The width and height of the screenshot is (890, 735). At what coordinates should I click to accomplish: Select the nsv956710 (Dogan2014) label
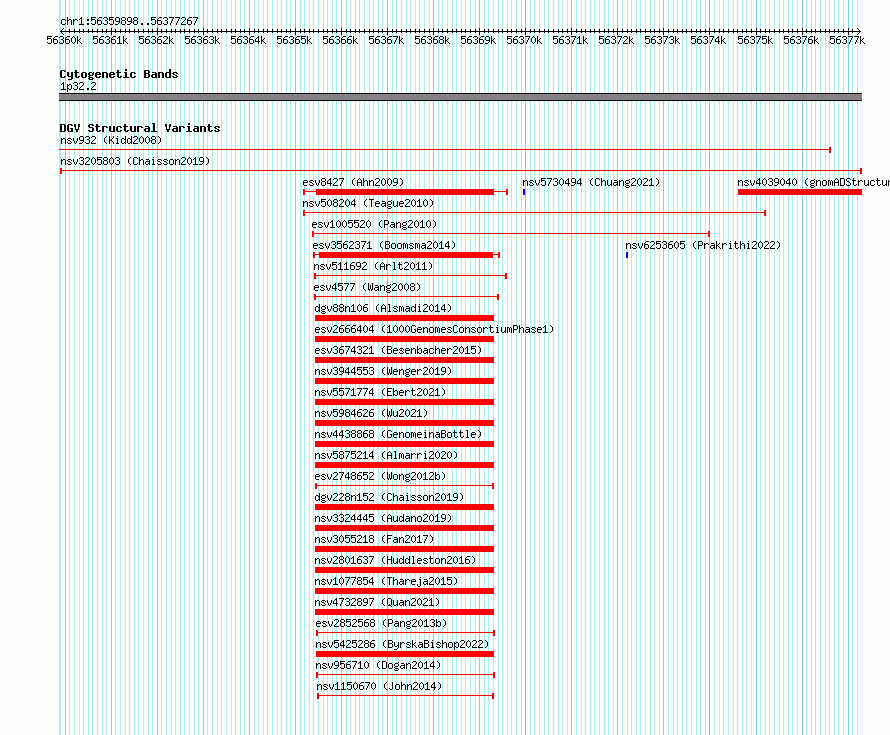(x=378, y=665)
